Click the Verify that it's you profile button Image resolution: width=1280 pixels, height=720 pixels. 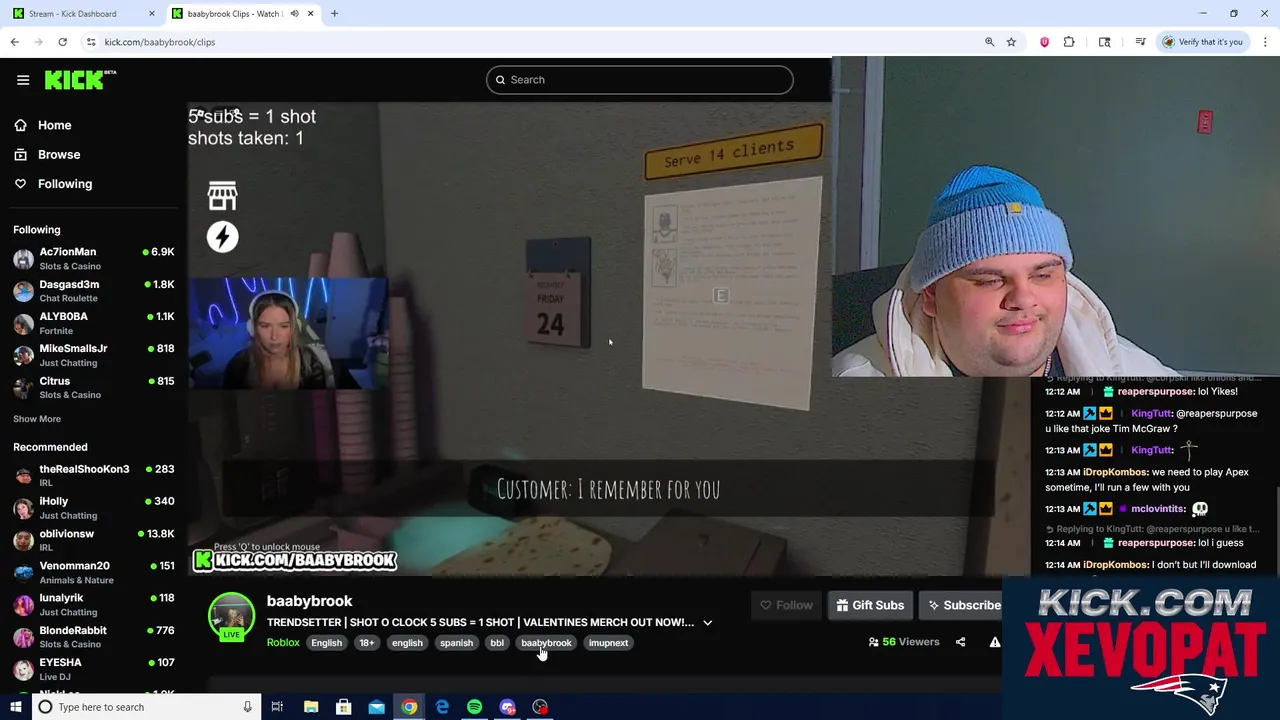point(1203,42)
